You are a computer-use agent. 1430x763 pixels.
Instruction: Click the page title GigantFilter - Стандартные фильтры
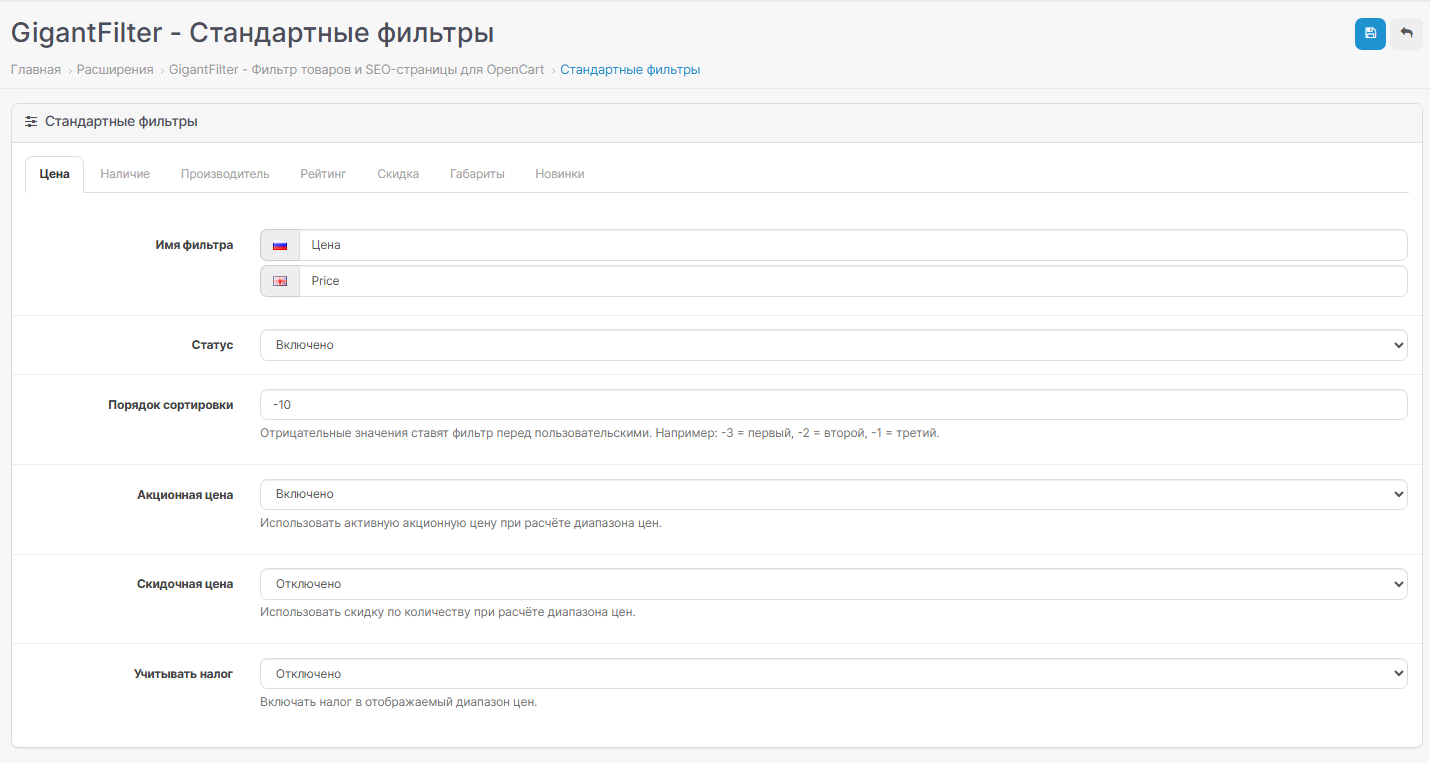252,33
